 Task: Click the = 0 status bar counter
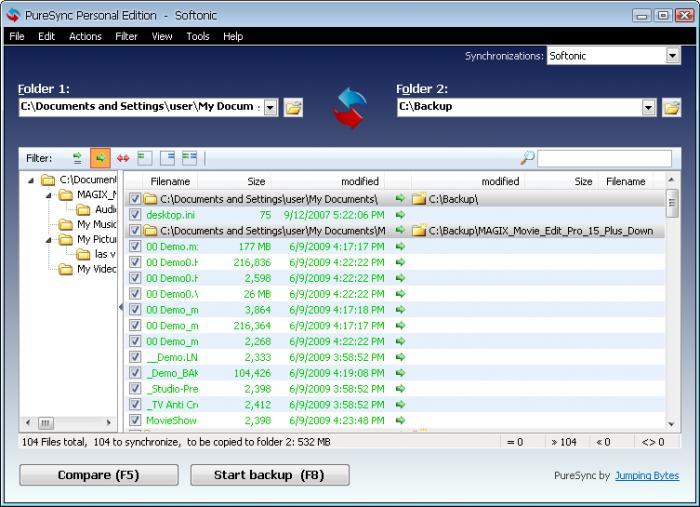pyautogui.click(x=515, y=442)
